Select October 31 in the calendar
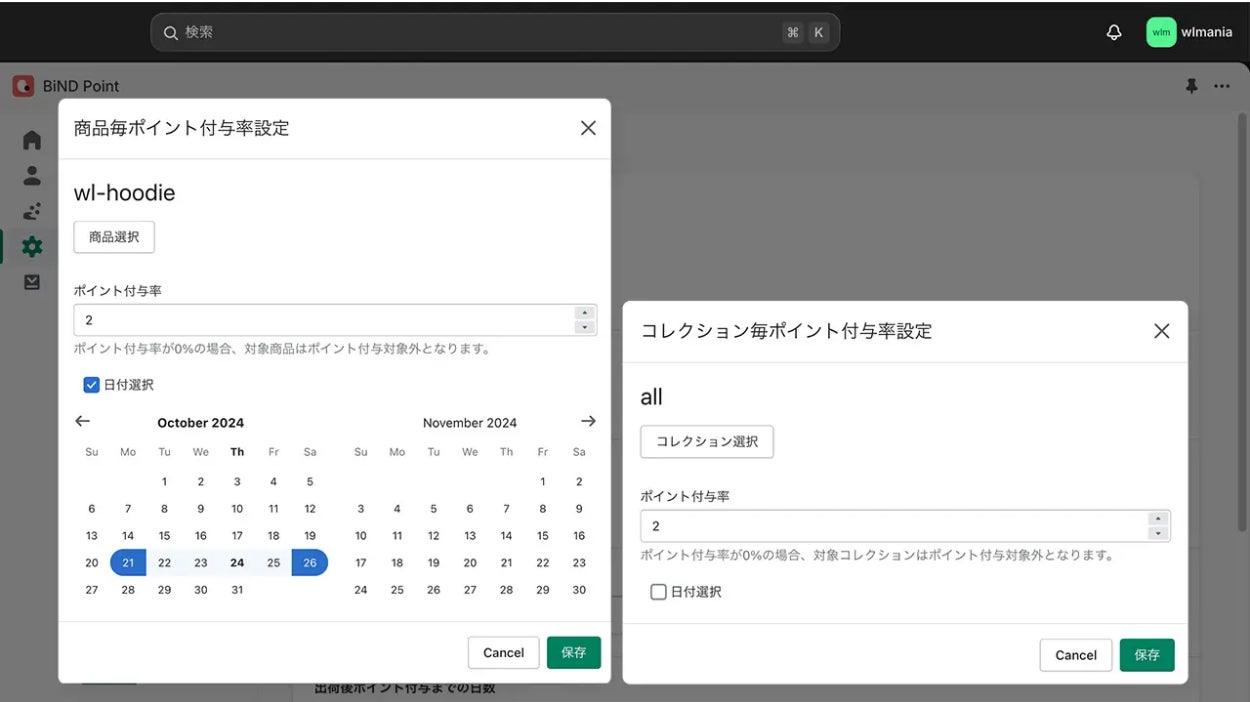The width and height of the screenshot is (1250, 702). pos(237,590)
